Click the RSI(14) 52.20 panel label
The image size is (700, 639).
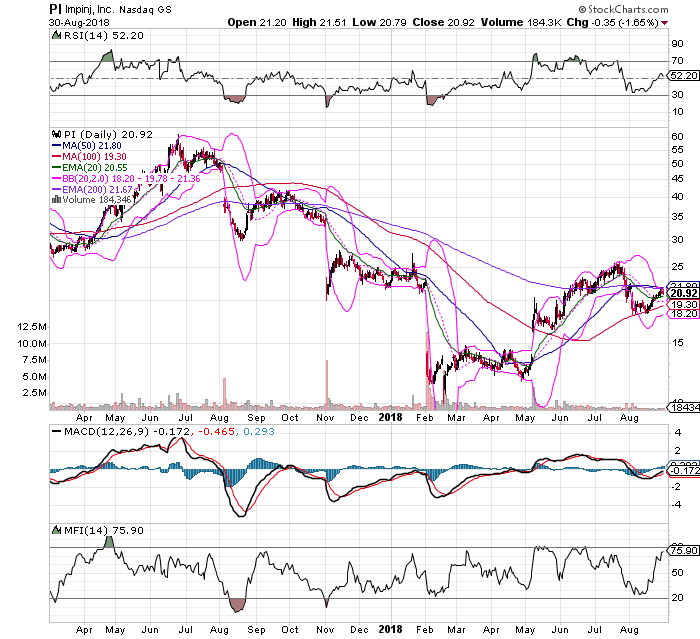(104, 36)
